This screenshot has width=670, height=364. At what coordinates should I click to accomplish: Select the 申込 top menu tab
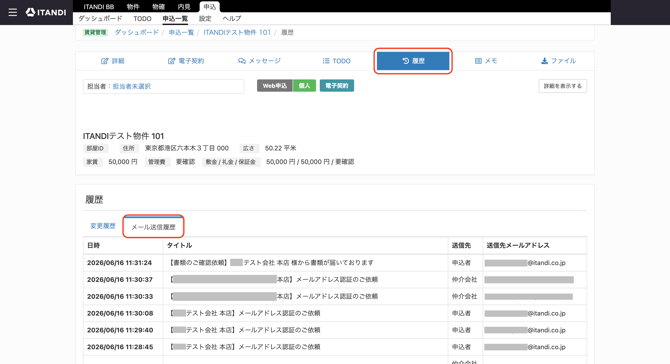(x=209, y=6)
